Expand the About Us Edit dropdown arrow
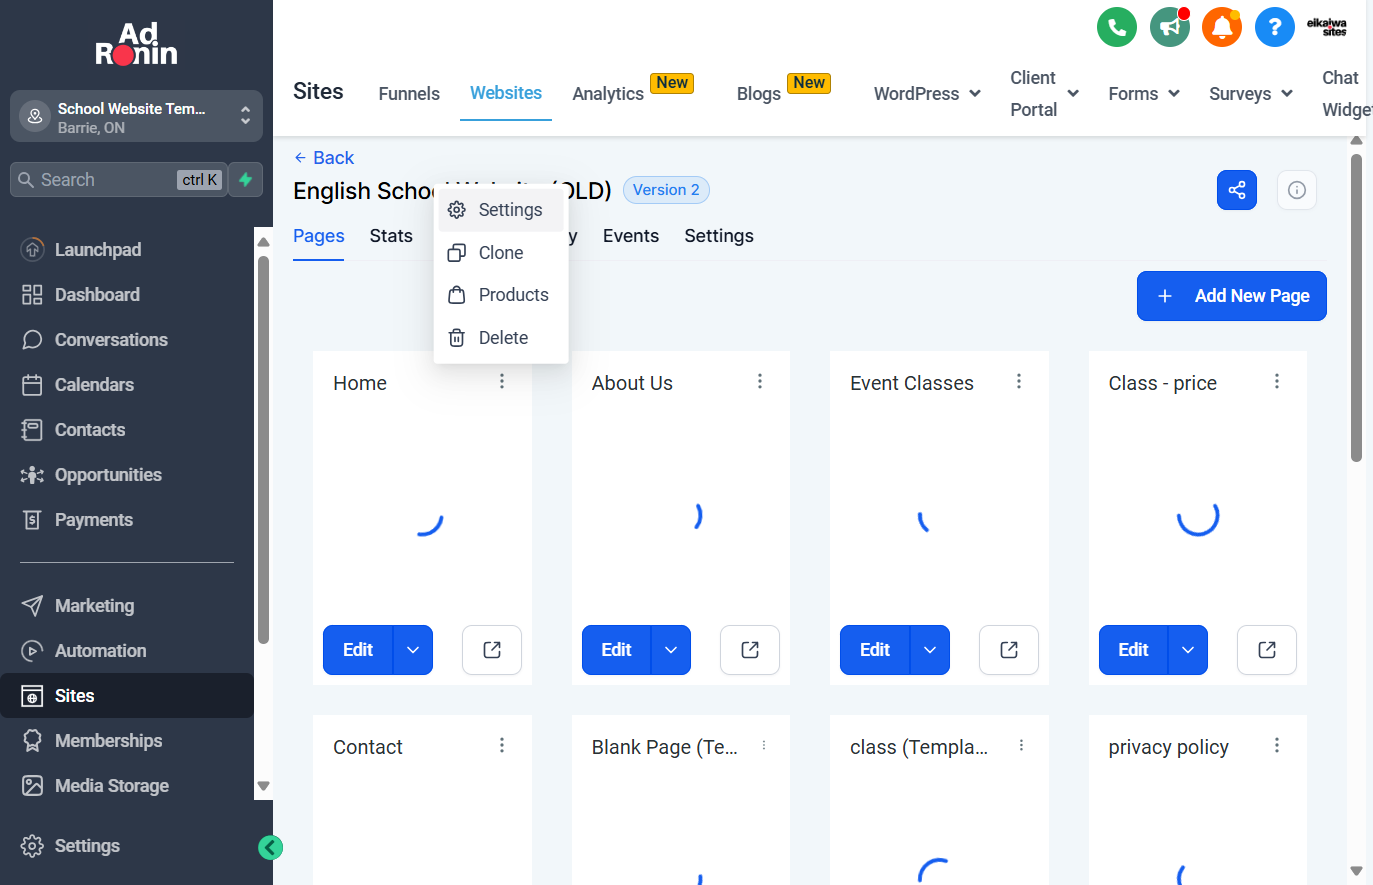This screenshot has height=885, width=1373. click(x=671, y=650)
